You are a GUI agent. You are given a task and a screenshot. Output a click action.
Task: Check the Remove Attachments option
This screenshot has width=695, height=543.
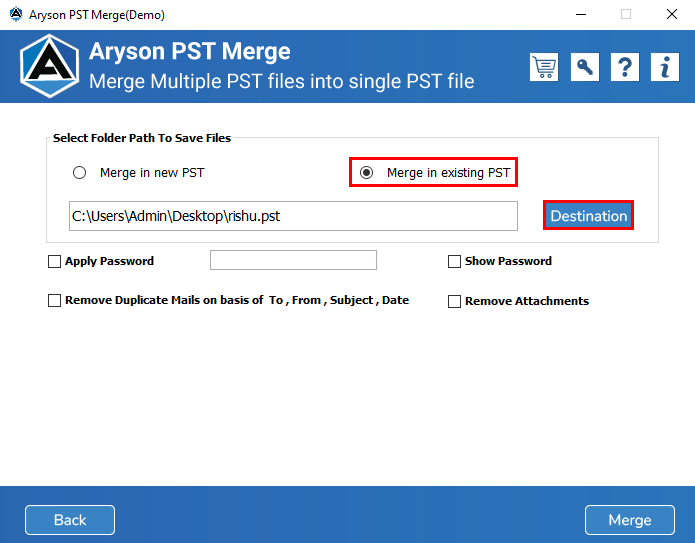454,301
